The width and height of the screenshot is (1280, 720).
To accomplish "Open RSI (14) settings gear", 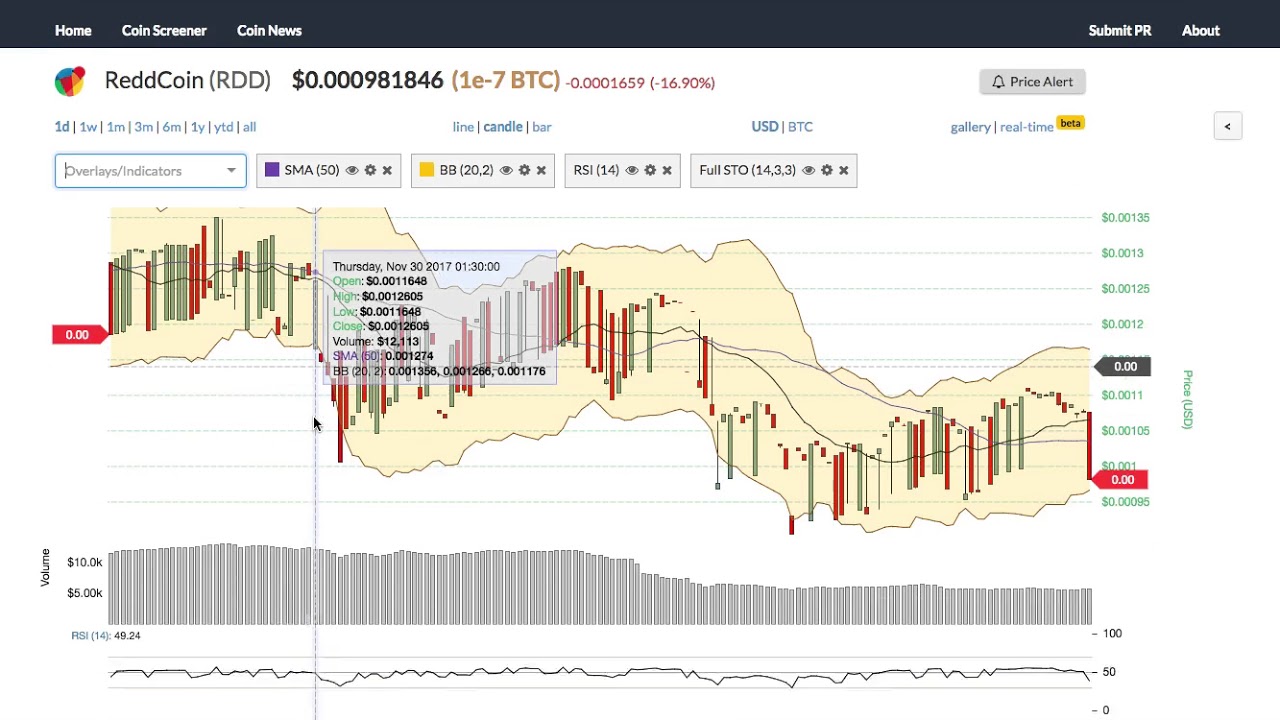I will (x=650, y=170).
